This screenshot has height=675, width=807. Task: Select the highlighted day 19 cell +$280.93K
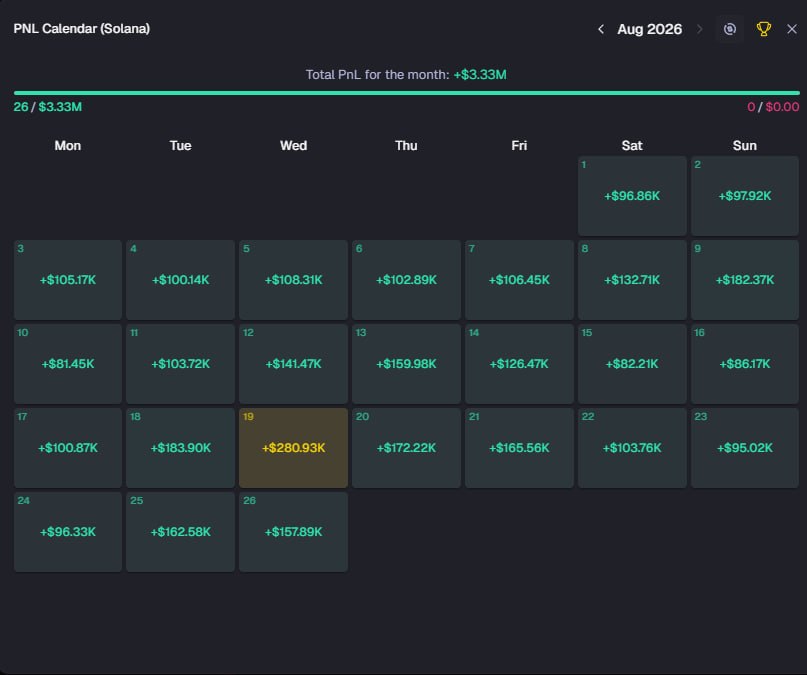(x=293, y=448)
